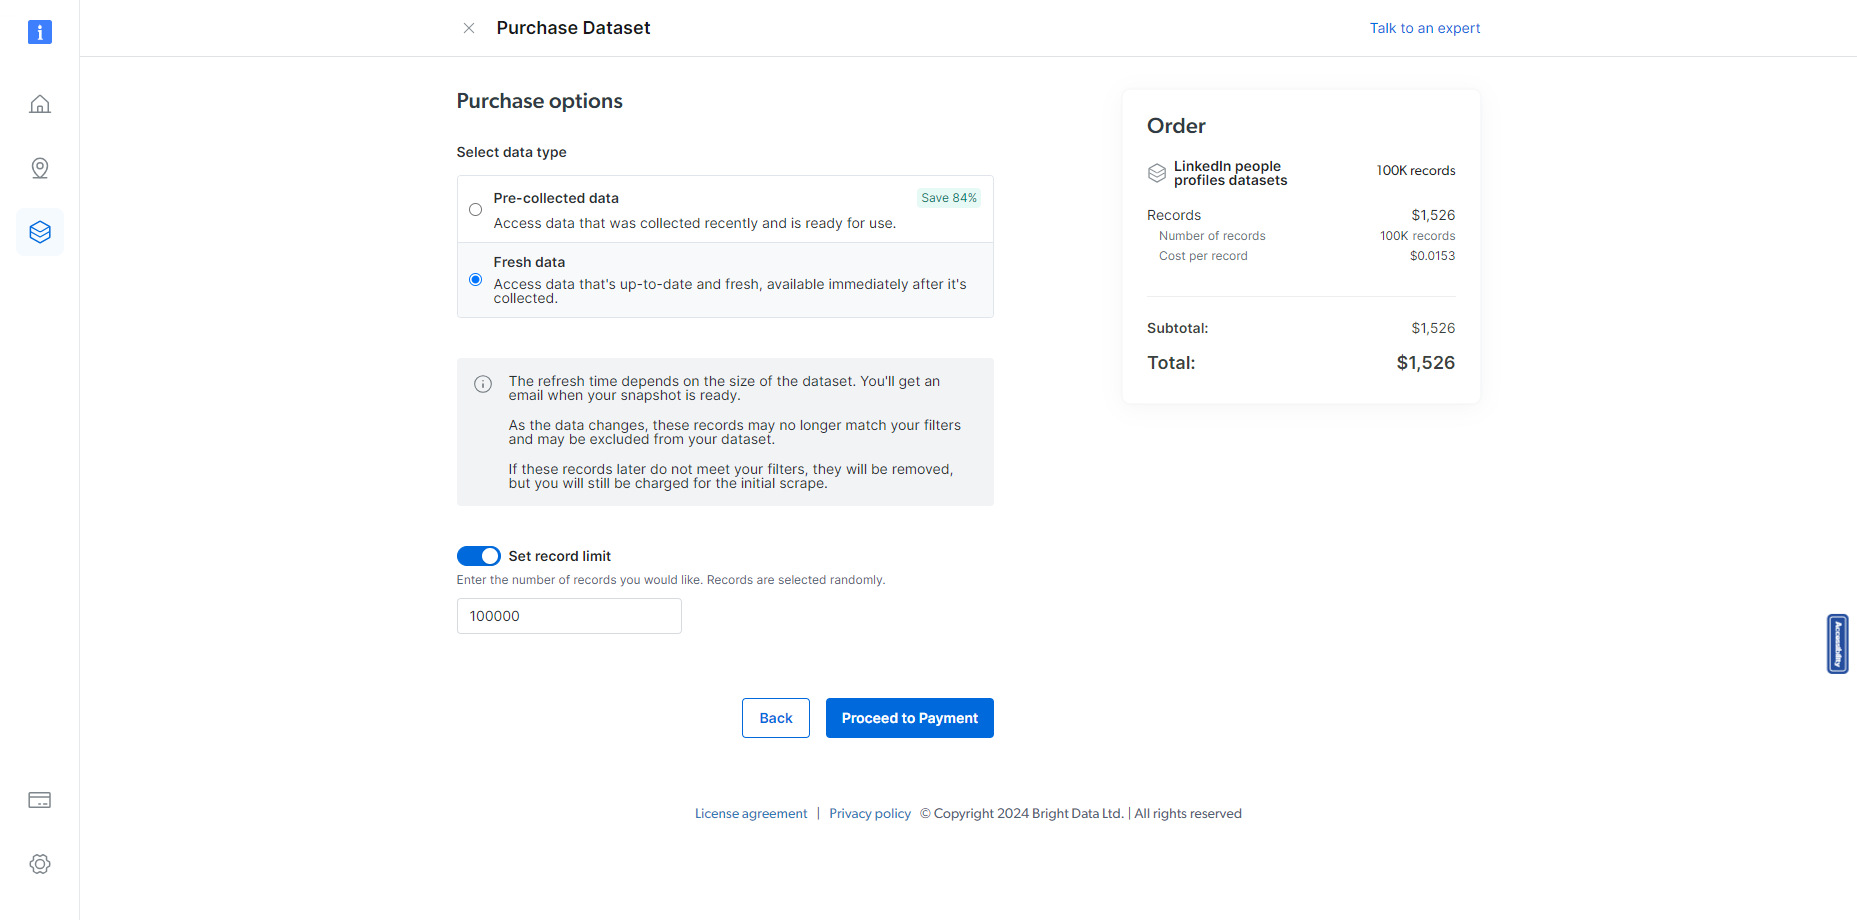
Task: Select the Pre-collected data radio option
Action: click(476, 210)
